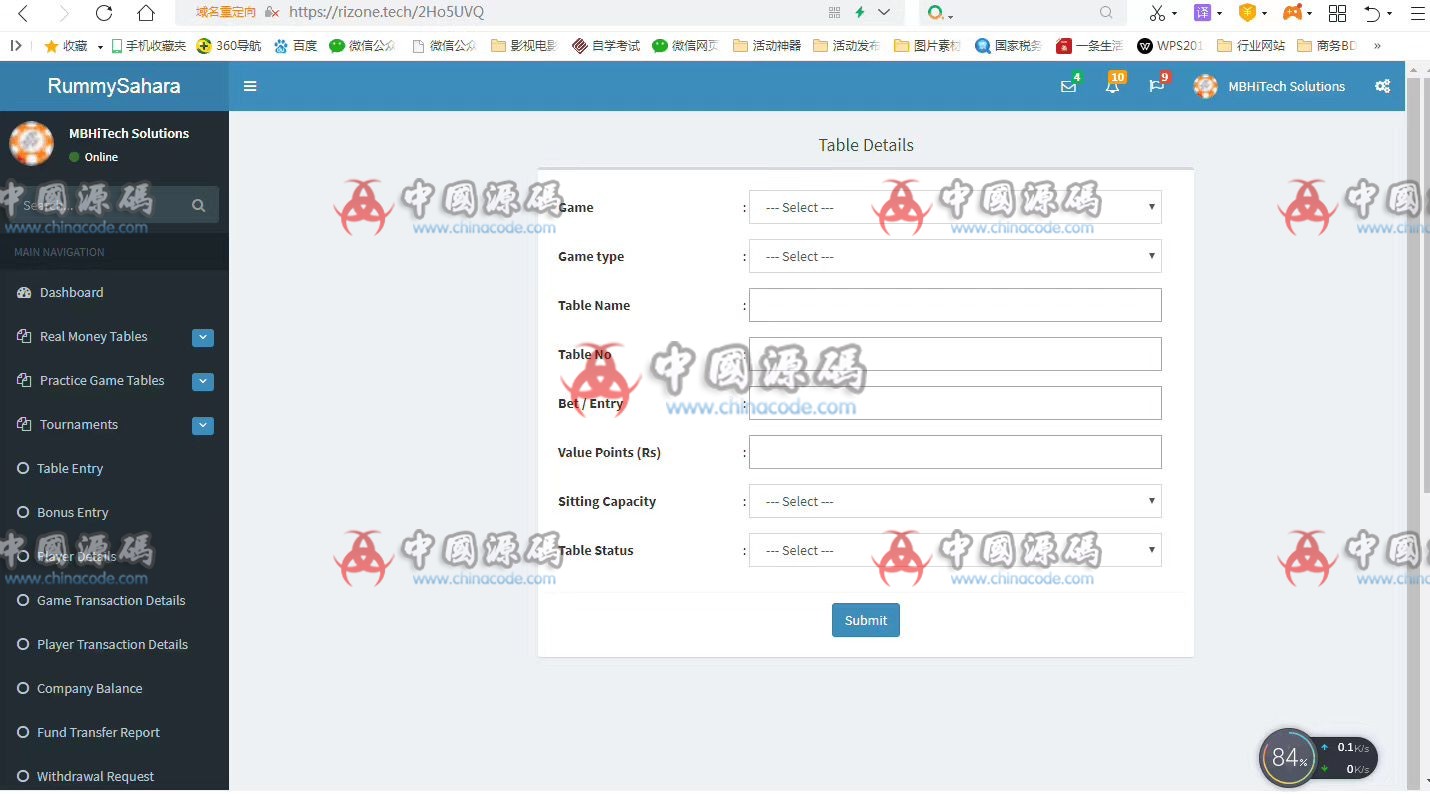Click the Value Points (Rs) input field
Image resolution: width=1430 pixels, height=794 pixels.
tap(955, 452)
